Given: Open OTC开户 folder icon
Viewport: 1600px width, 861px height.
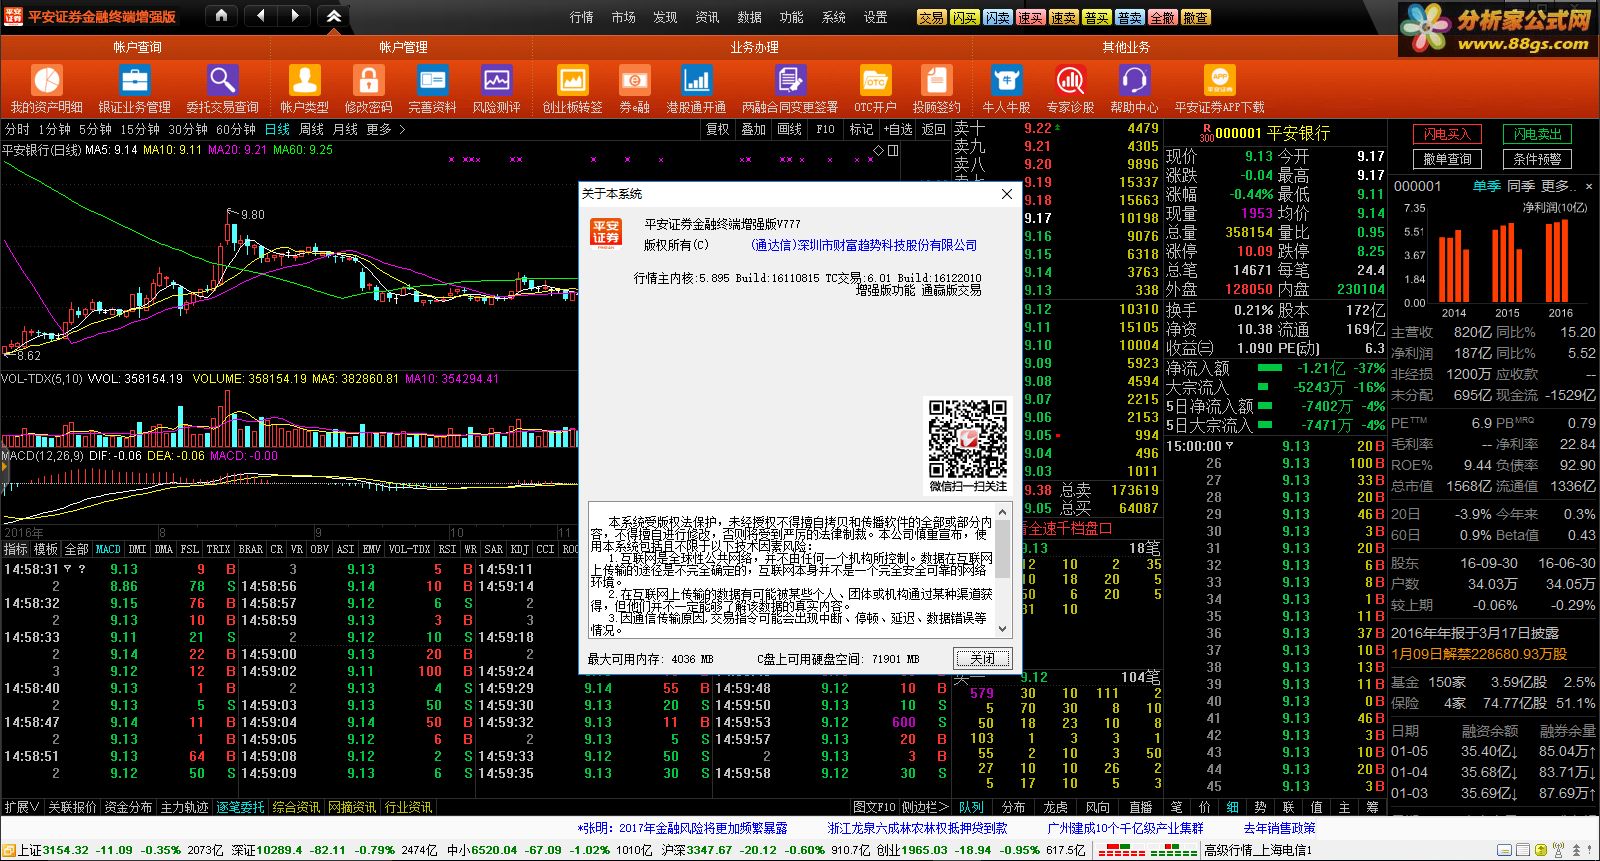Looking at the screenshot, I should pyautogui.click(x=875, y=80).
